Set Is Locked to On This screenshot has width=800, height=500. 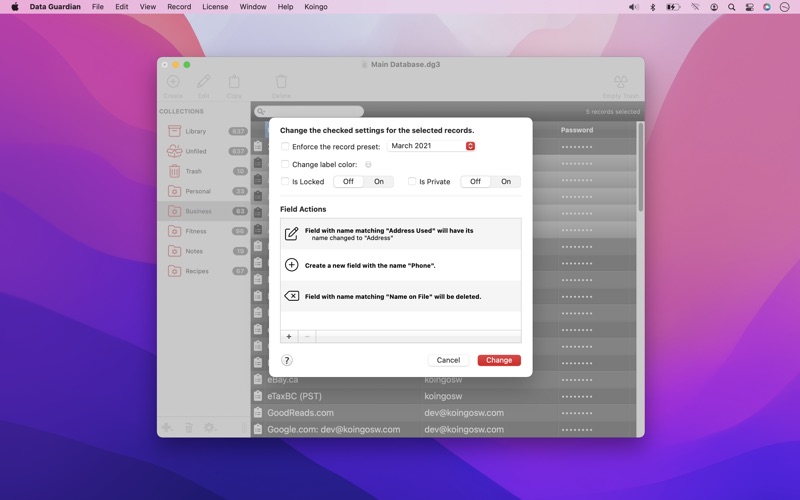379,182
